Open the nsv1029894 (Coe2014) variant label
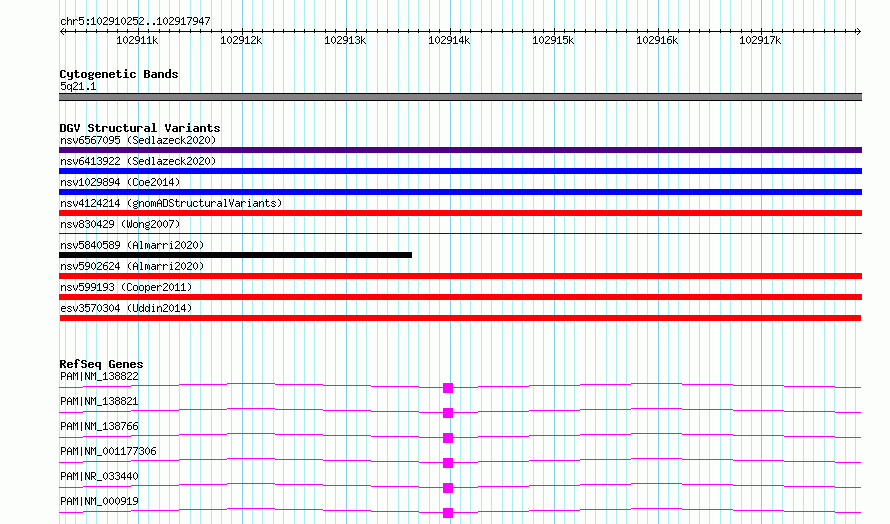The width and height of the screenshot is (890, 524). tap(120, 182)
